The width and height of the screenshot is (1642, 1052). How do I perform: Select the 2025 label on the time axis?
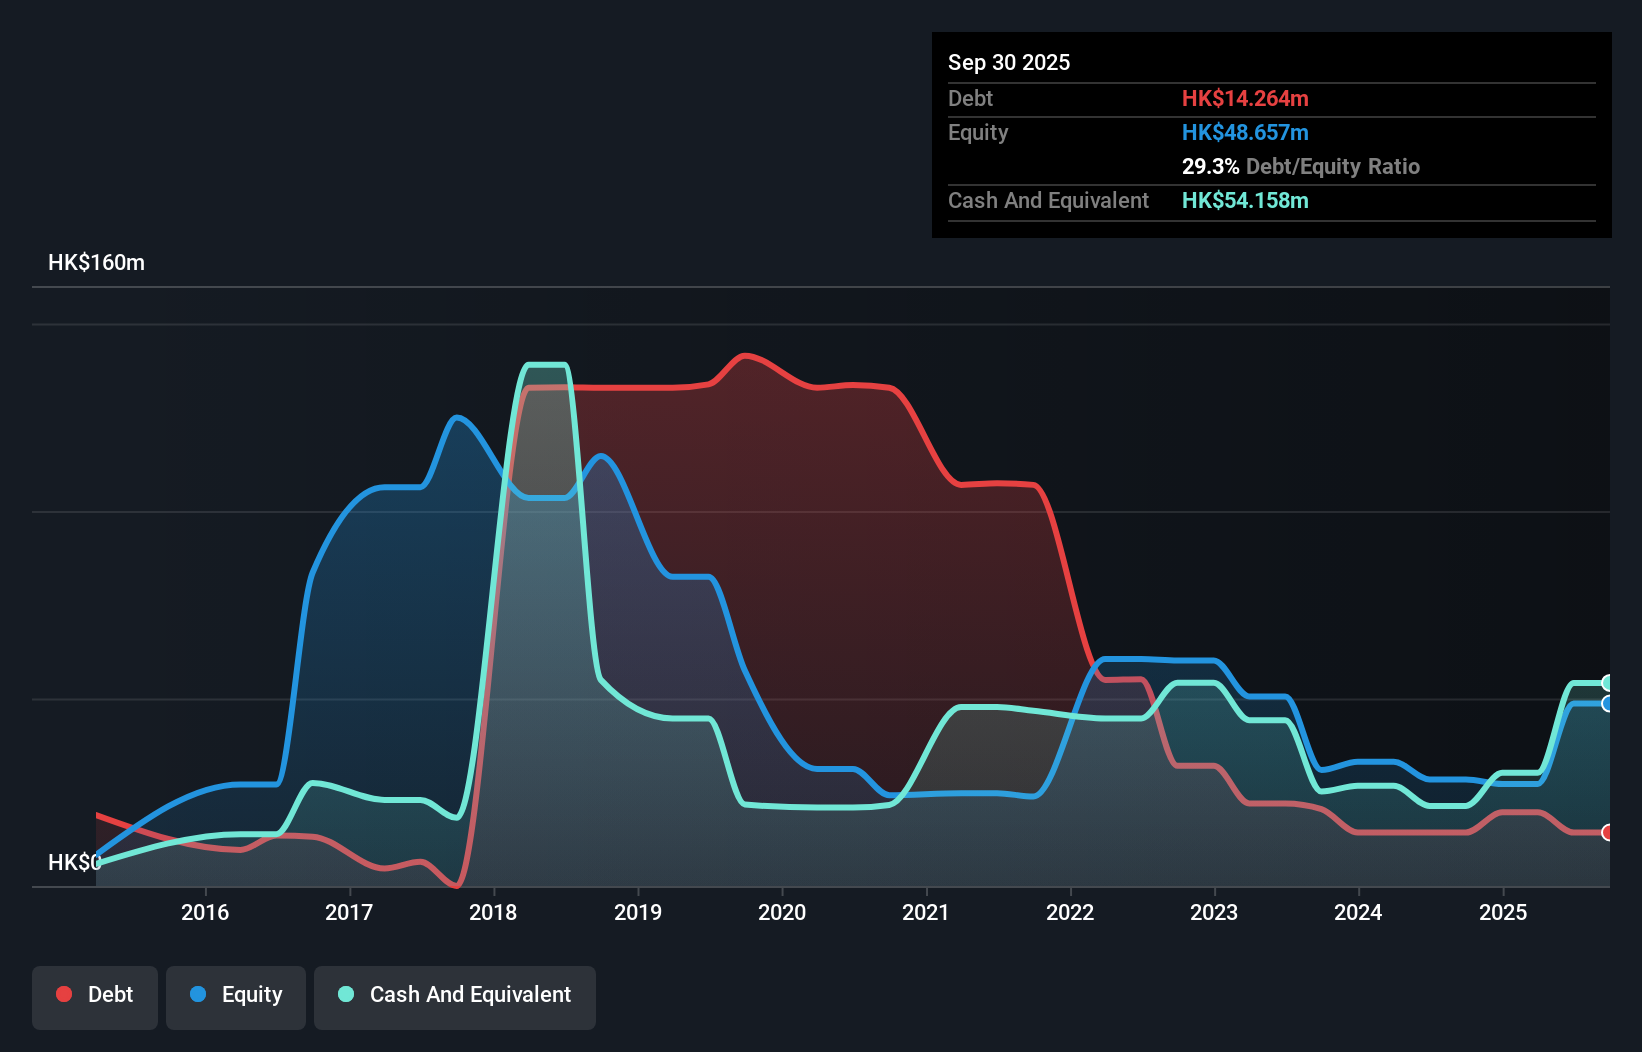pyautogui.click(x=1504, y=912)
